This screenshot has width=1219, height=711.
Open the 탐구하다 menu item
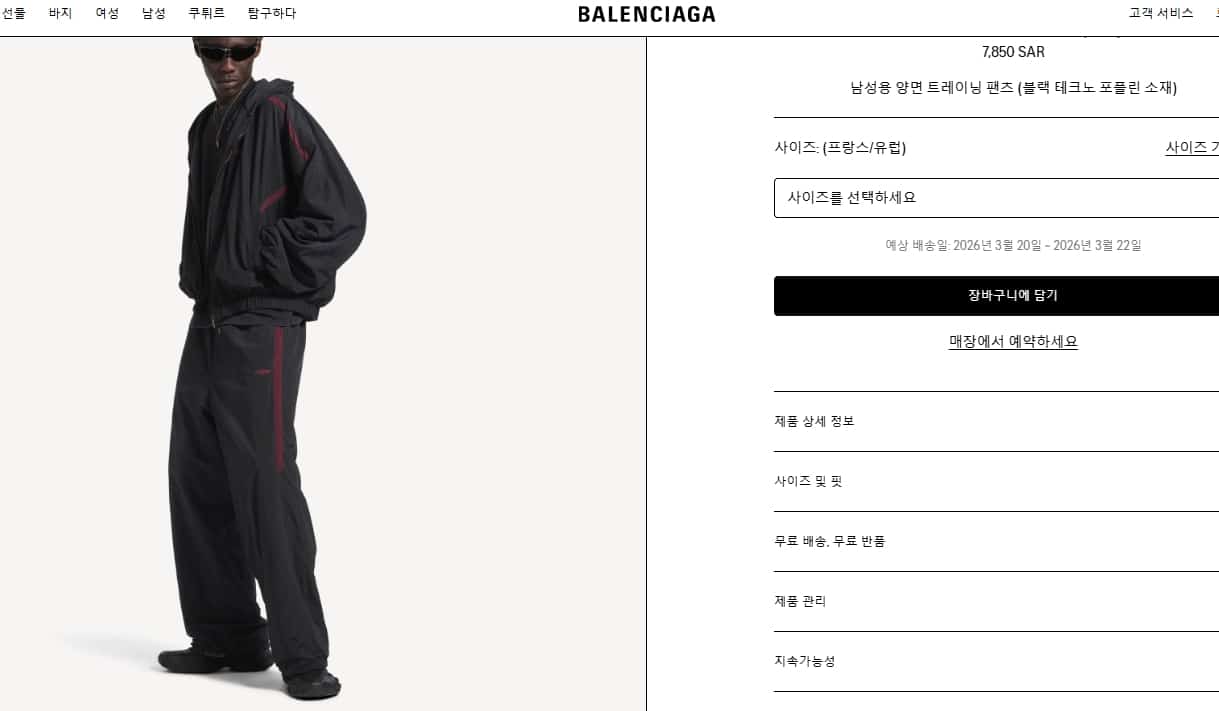click(272, 13)
